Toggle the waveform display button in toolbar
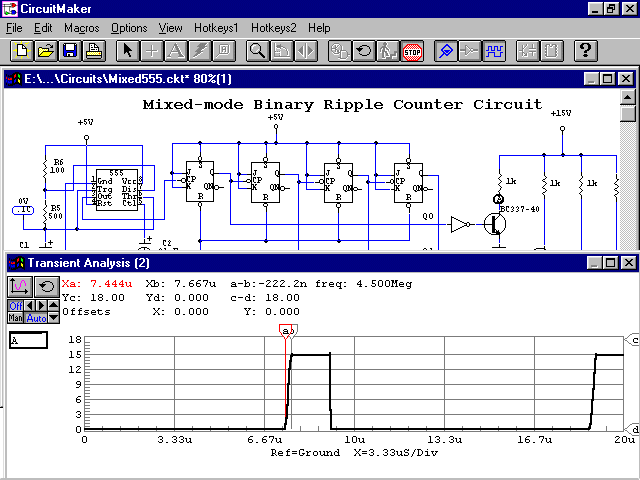Image resolution: width=640 pixels, height=480 pixels. (495, 50)
